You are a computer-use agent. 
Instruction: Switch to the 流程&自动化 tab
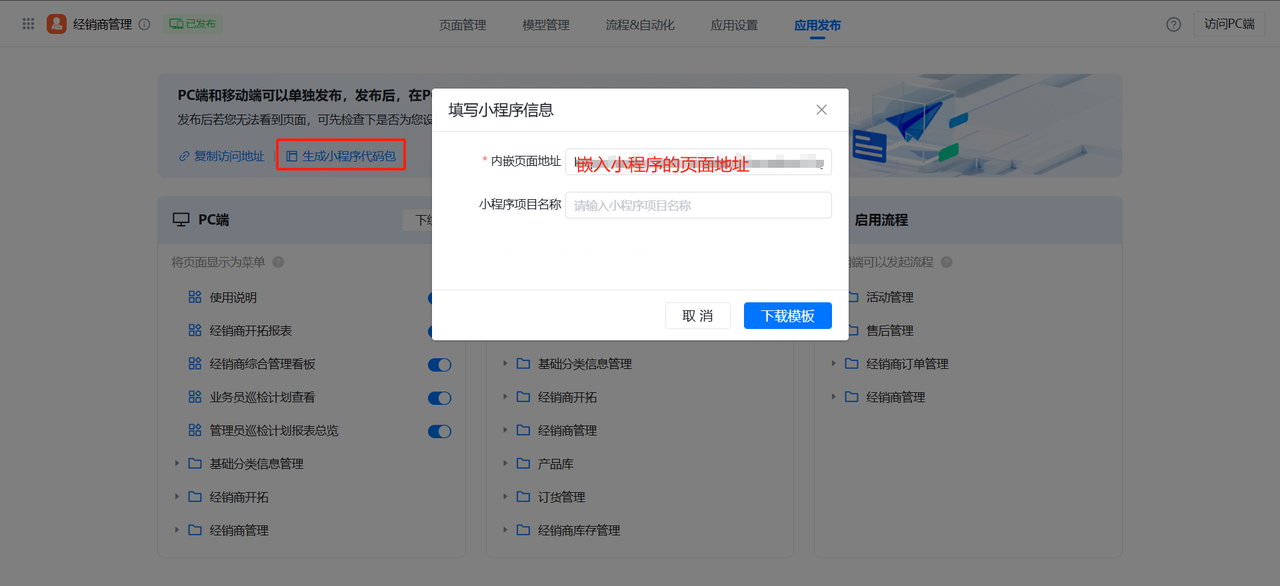coord(639,25)
